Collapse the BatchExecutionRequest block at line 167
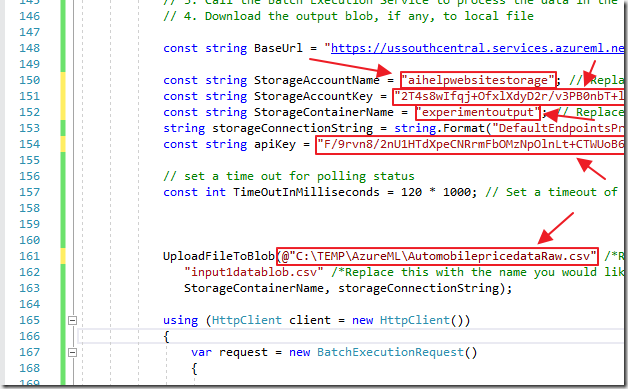The width and height of the screenshot is (628, 389). [72, 353]
